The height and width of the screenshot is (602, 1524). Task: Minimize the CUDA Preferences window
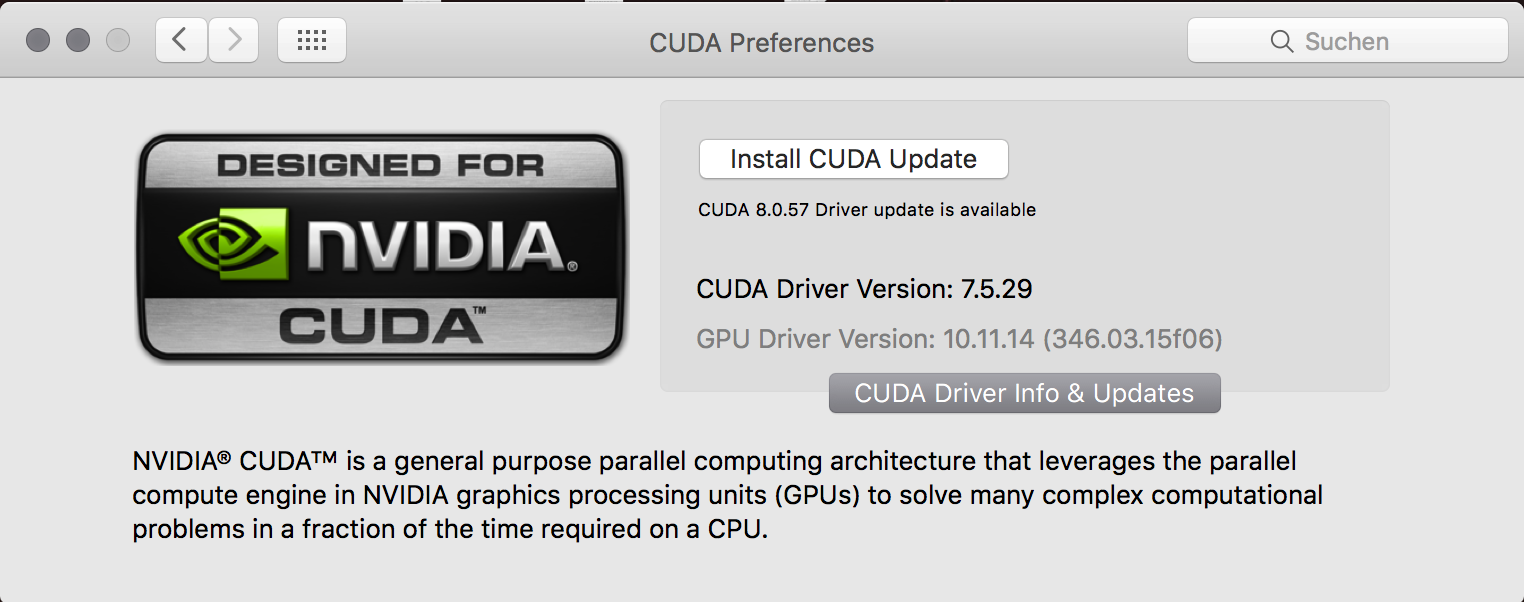(78, 41)
